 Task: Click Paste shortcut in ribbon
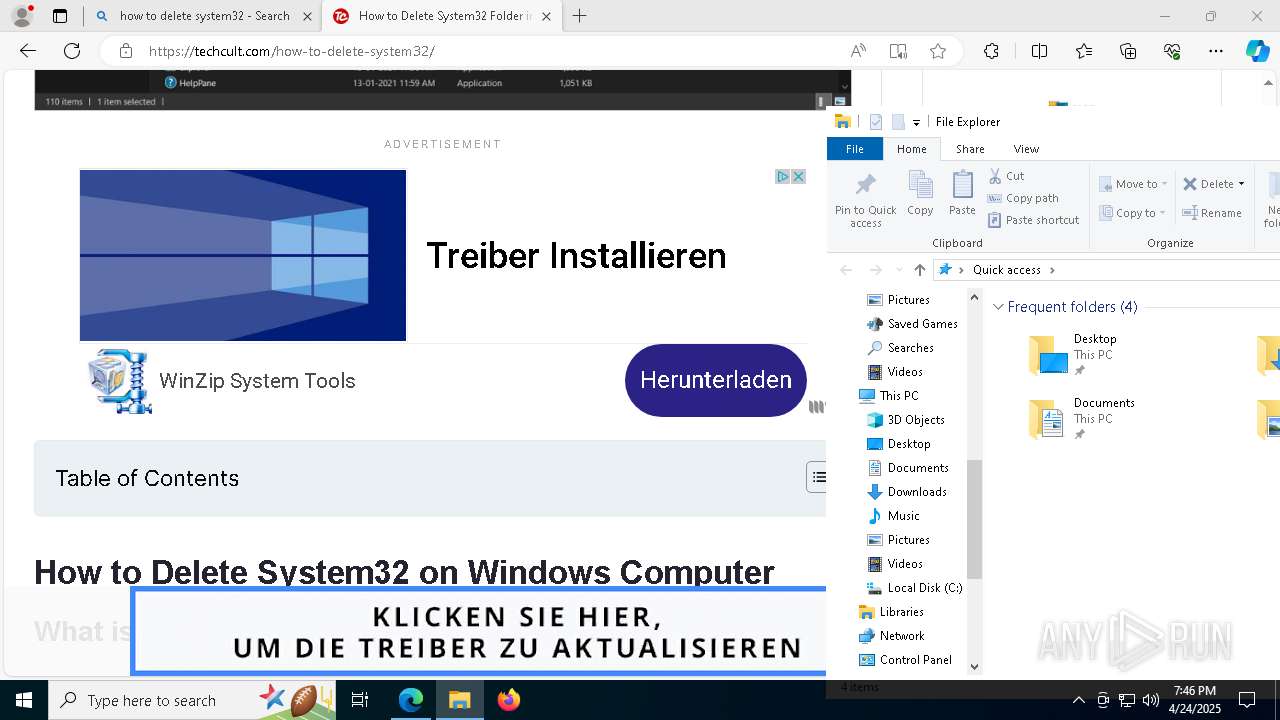tap(1033, 220)
